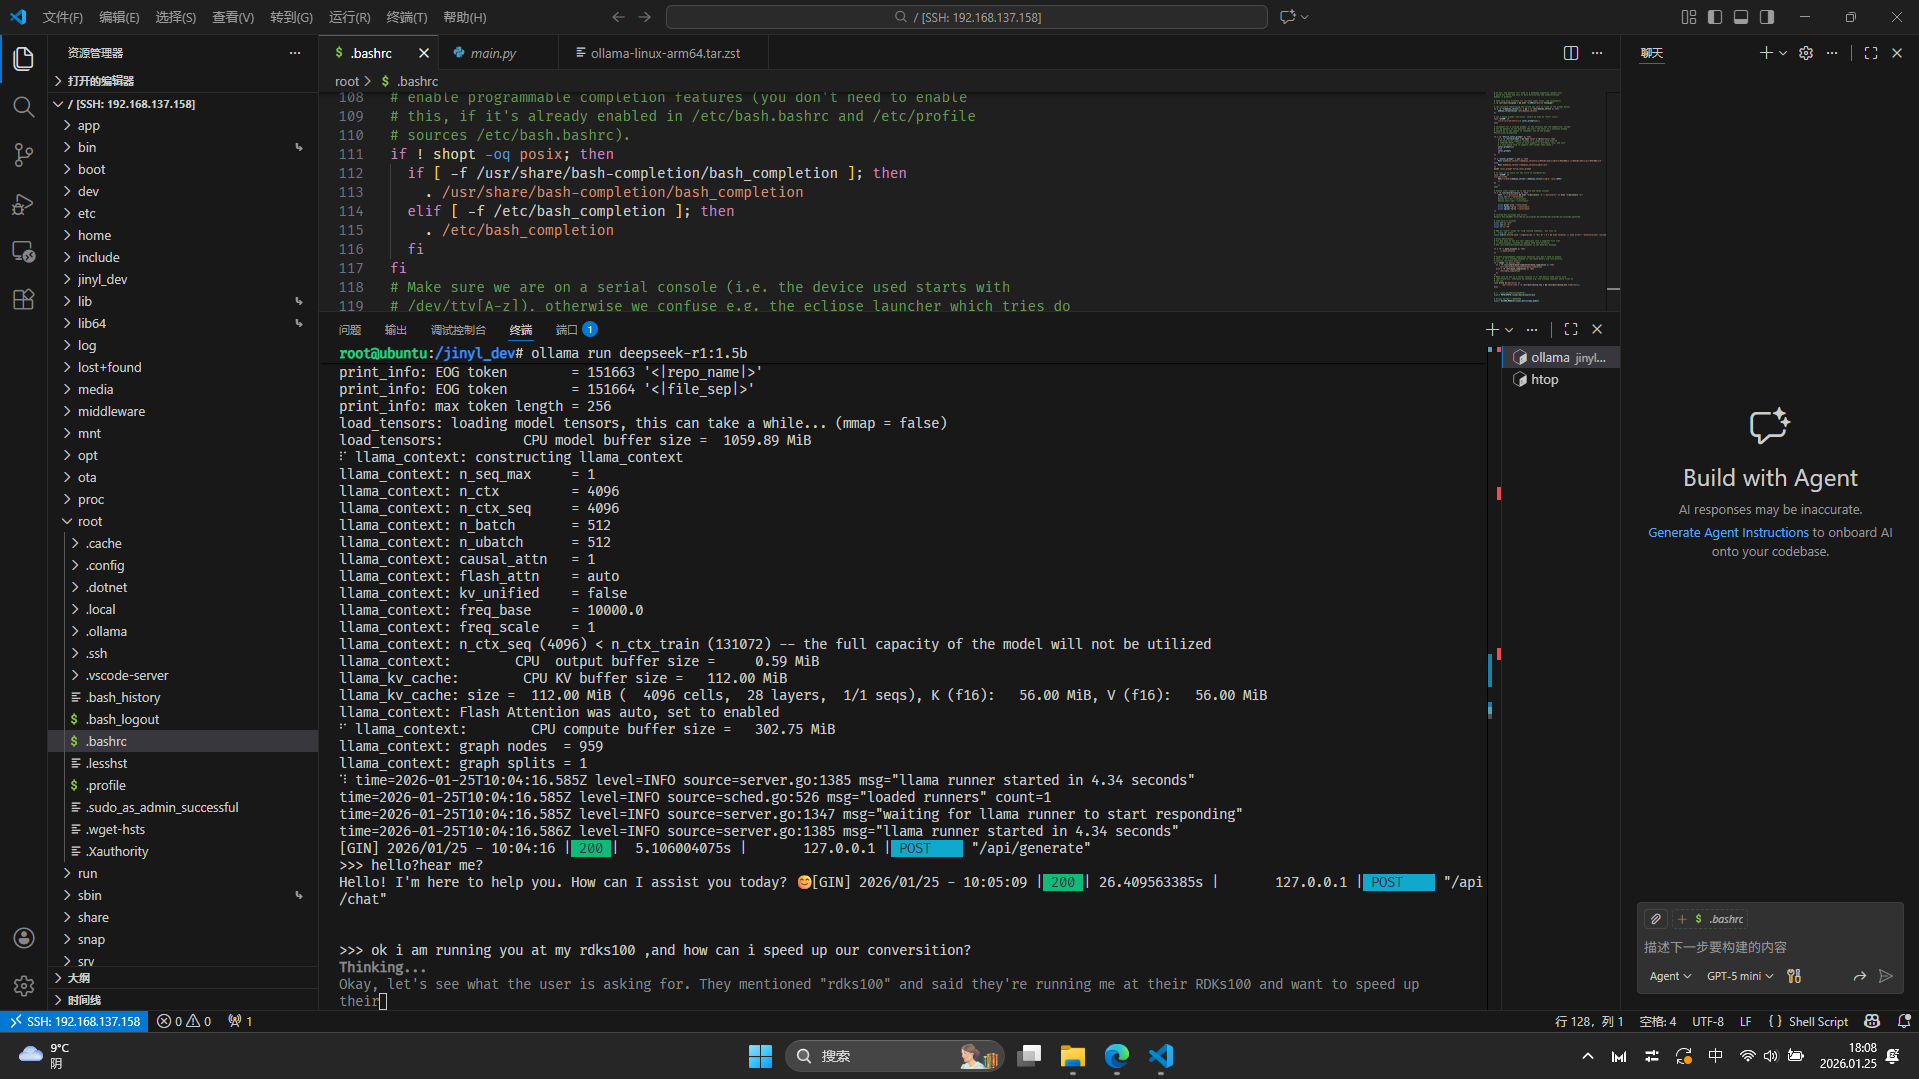Switch to the Problems panel tab
This screenshot has width=1919, height=1079.
(x=350, y=329)
